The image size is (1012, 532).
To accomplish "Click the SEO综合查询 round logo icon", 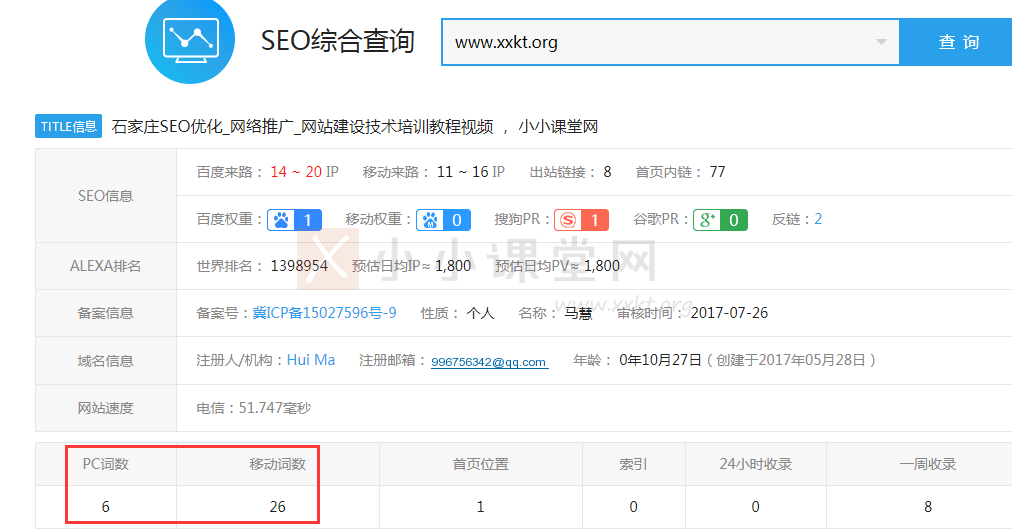I will pyautogui.click(x=190, y=39).
